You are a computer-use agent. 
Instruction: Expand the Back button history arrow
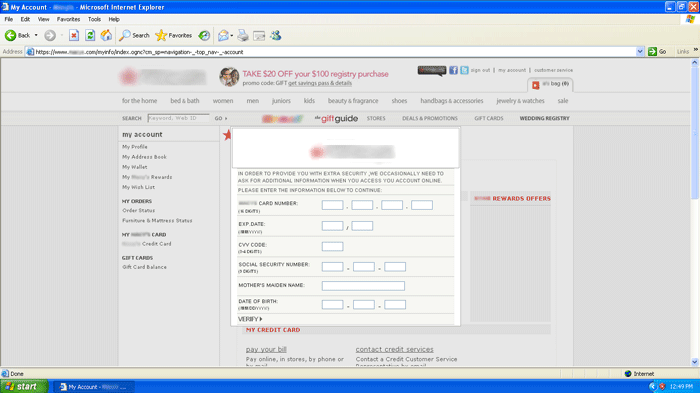[36, 35]
